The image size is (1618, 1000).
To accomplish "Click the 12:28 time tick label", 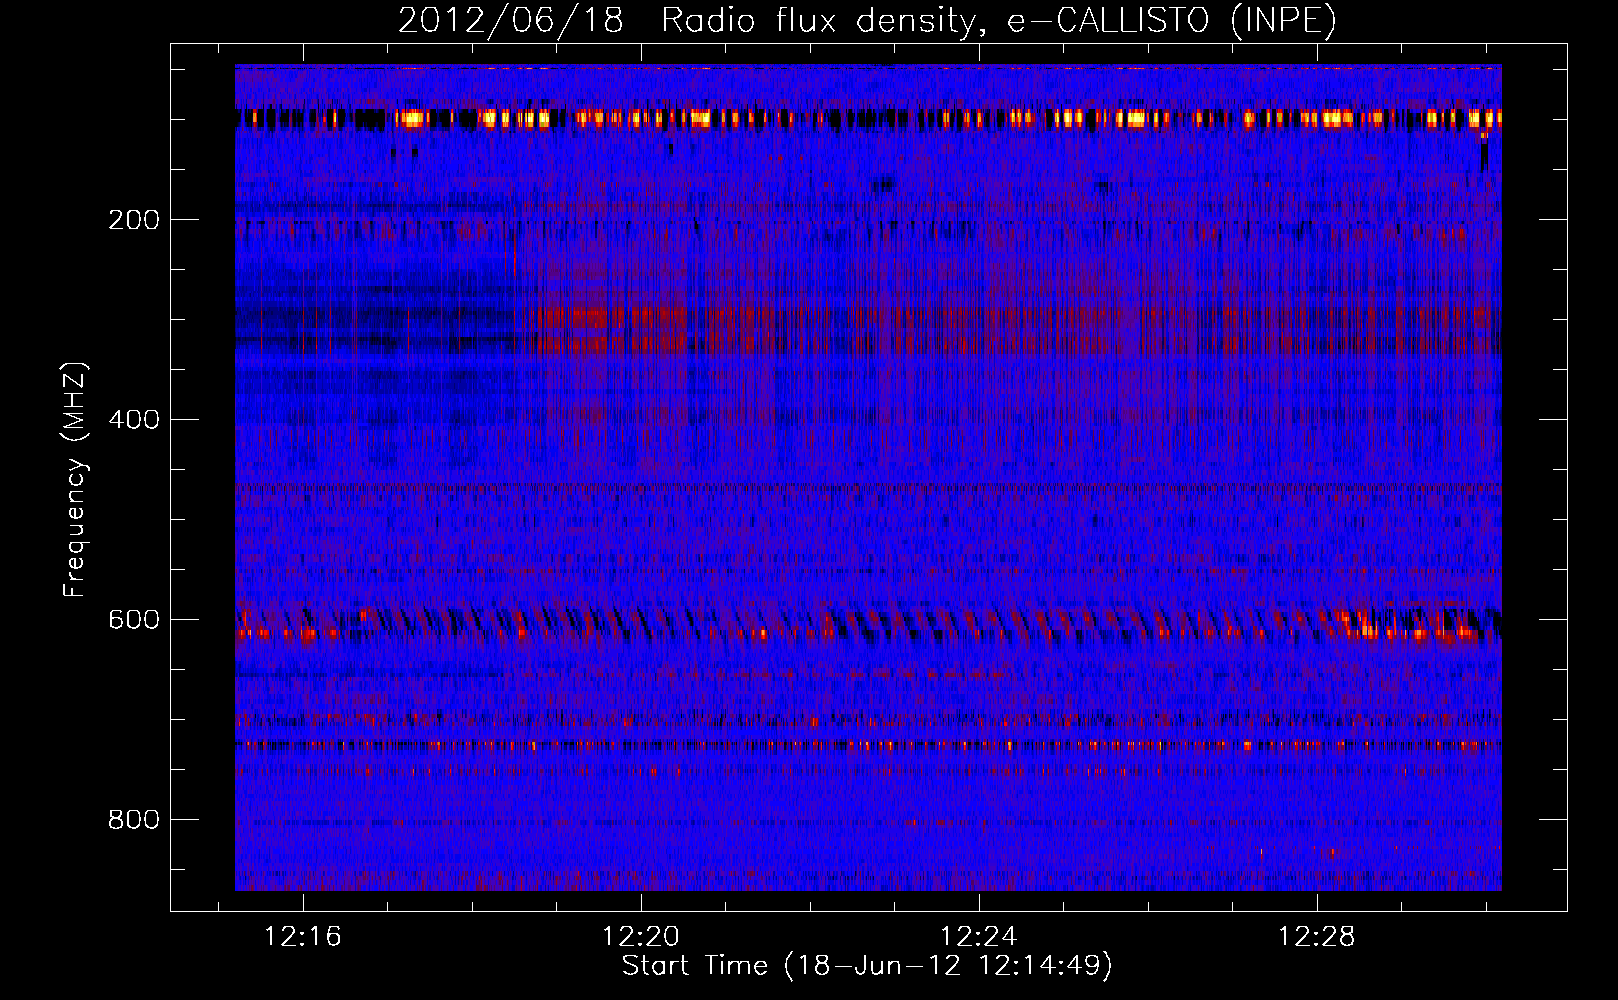I will tap(1316, 936).
